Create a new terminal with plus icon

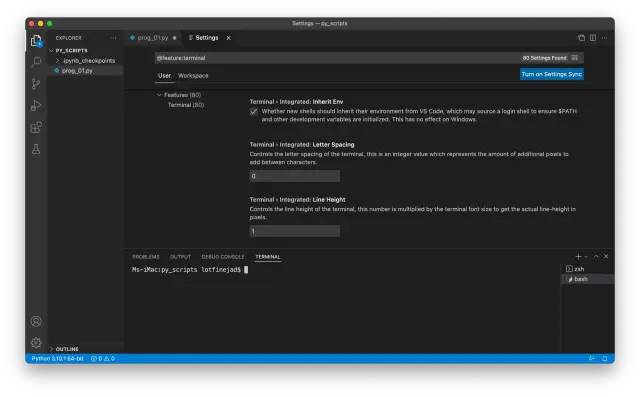[x=578, y=257]
